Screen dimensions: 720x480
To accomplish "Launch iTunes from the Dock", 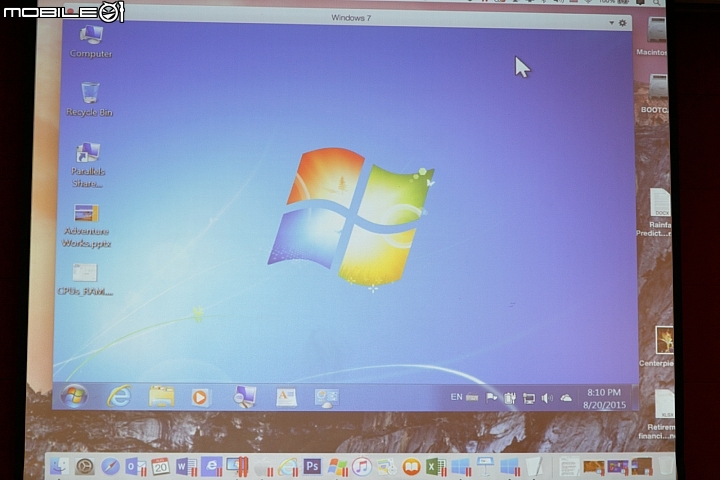I will tap(362, 467).
